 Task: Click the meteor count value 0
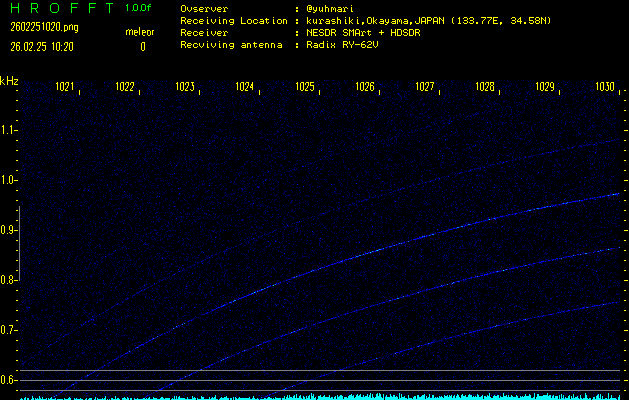(142, 46)
